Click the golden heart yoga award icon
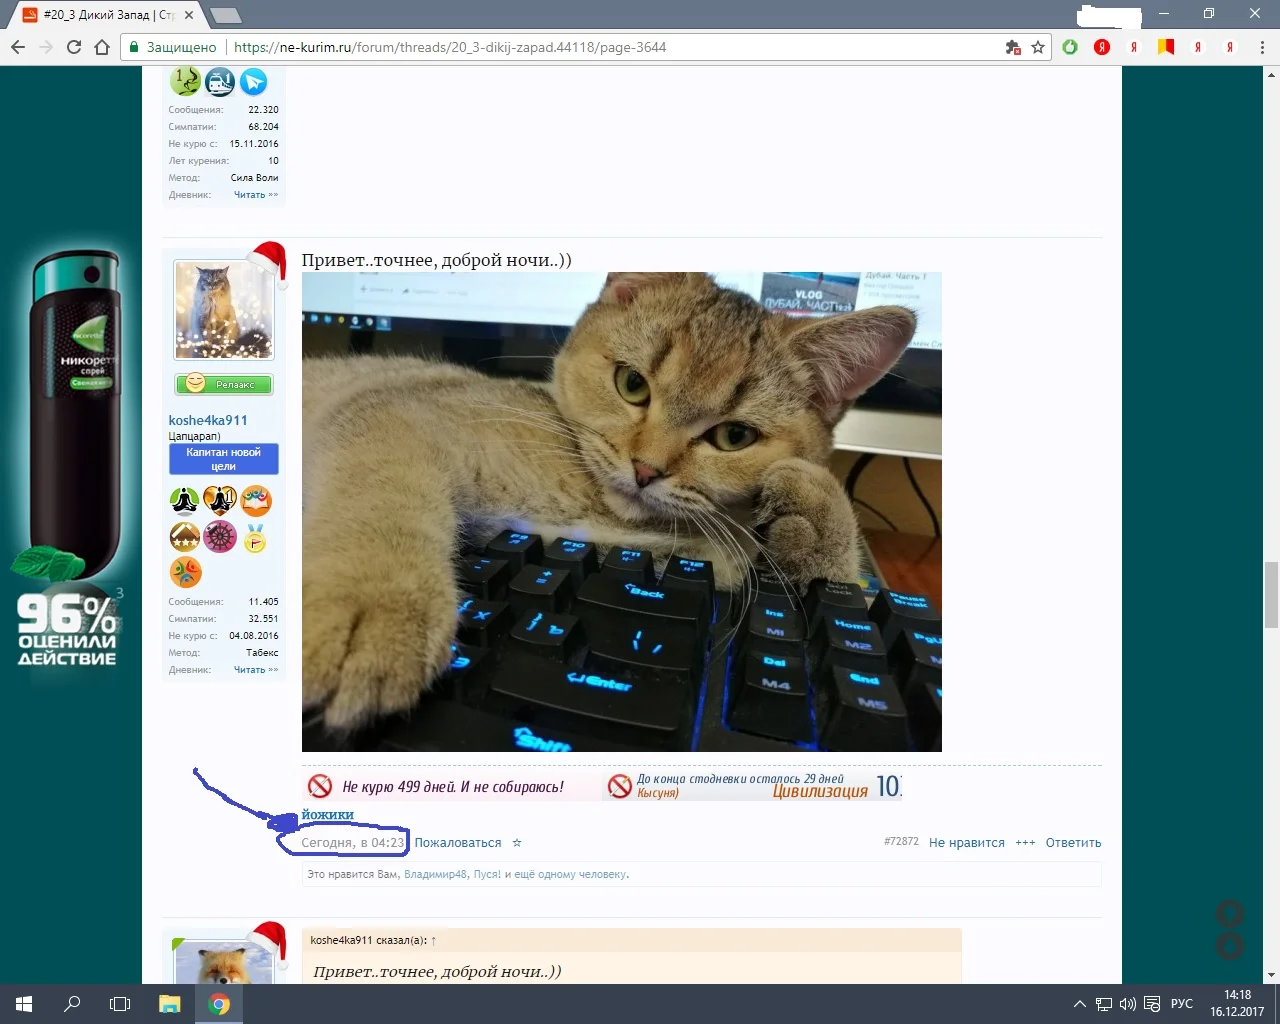 pos(220,499)
